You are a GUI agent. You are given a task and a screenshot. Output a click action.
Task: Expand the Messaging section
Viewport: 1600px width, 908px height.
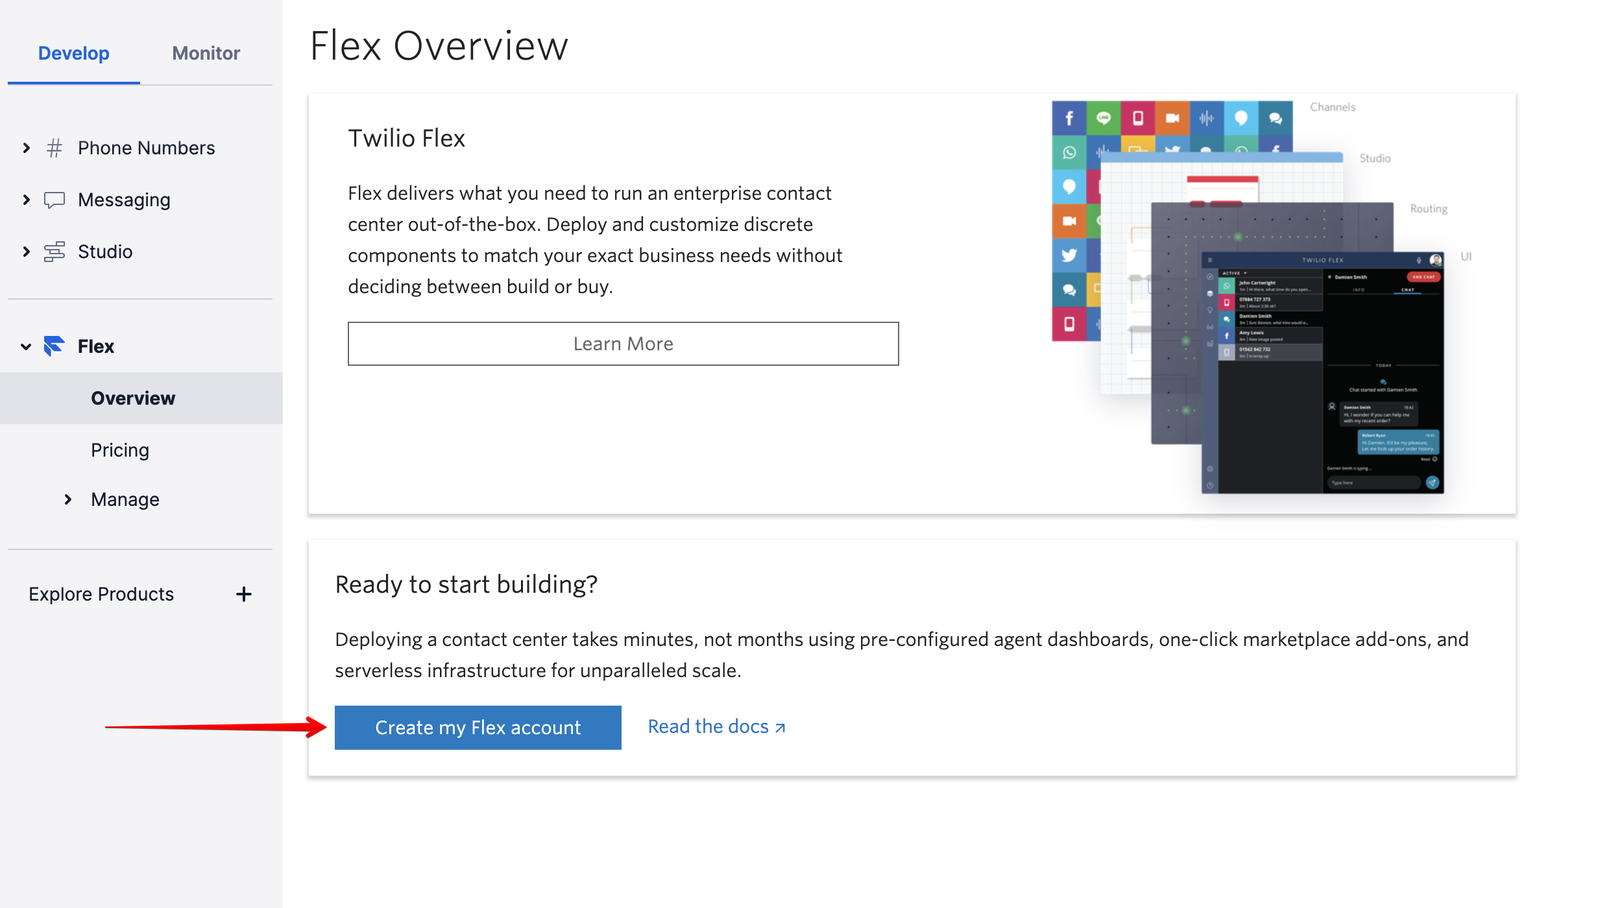click(x=26, y=199)
